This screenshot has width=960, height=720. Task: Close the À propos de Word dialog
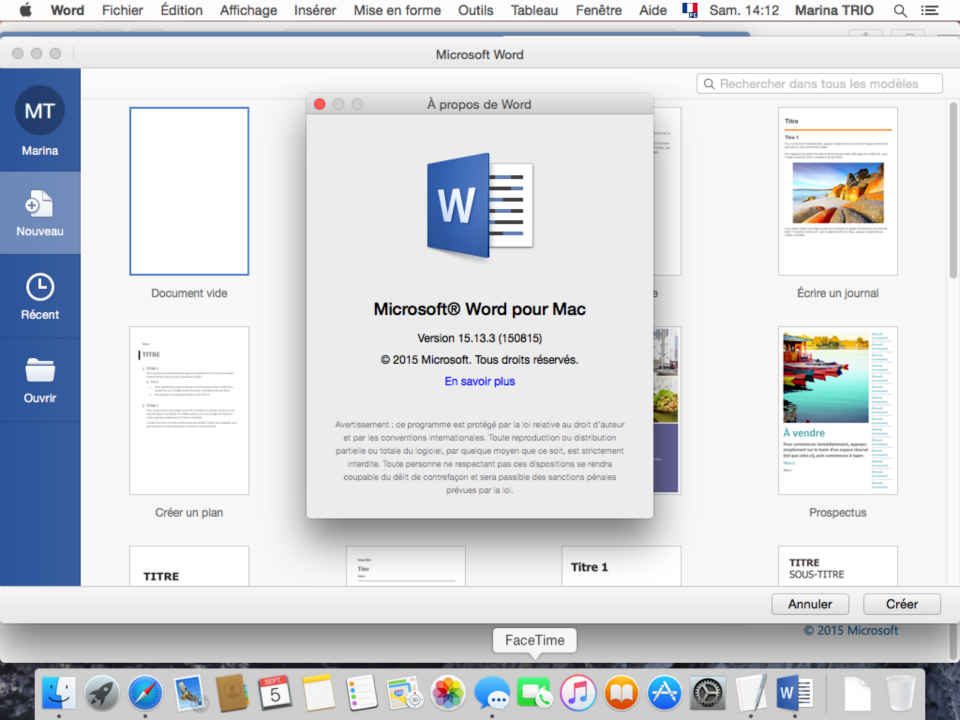(x=320, y=104)
